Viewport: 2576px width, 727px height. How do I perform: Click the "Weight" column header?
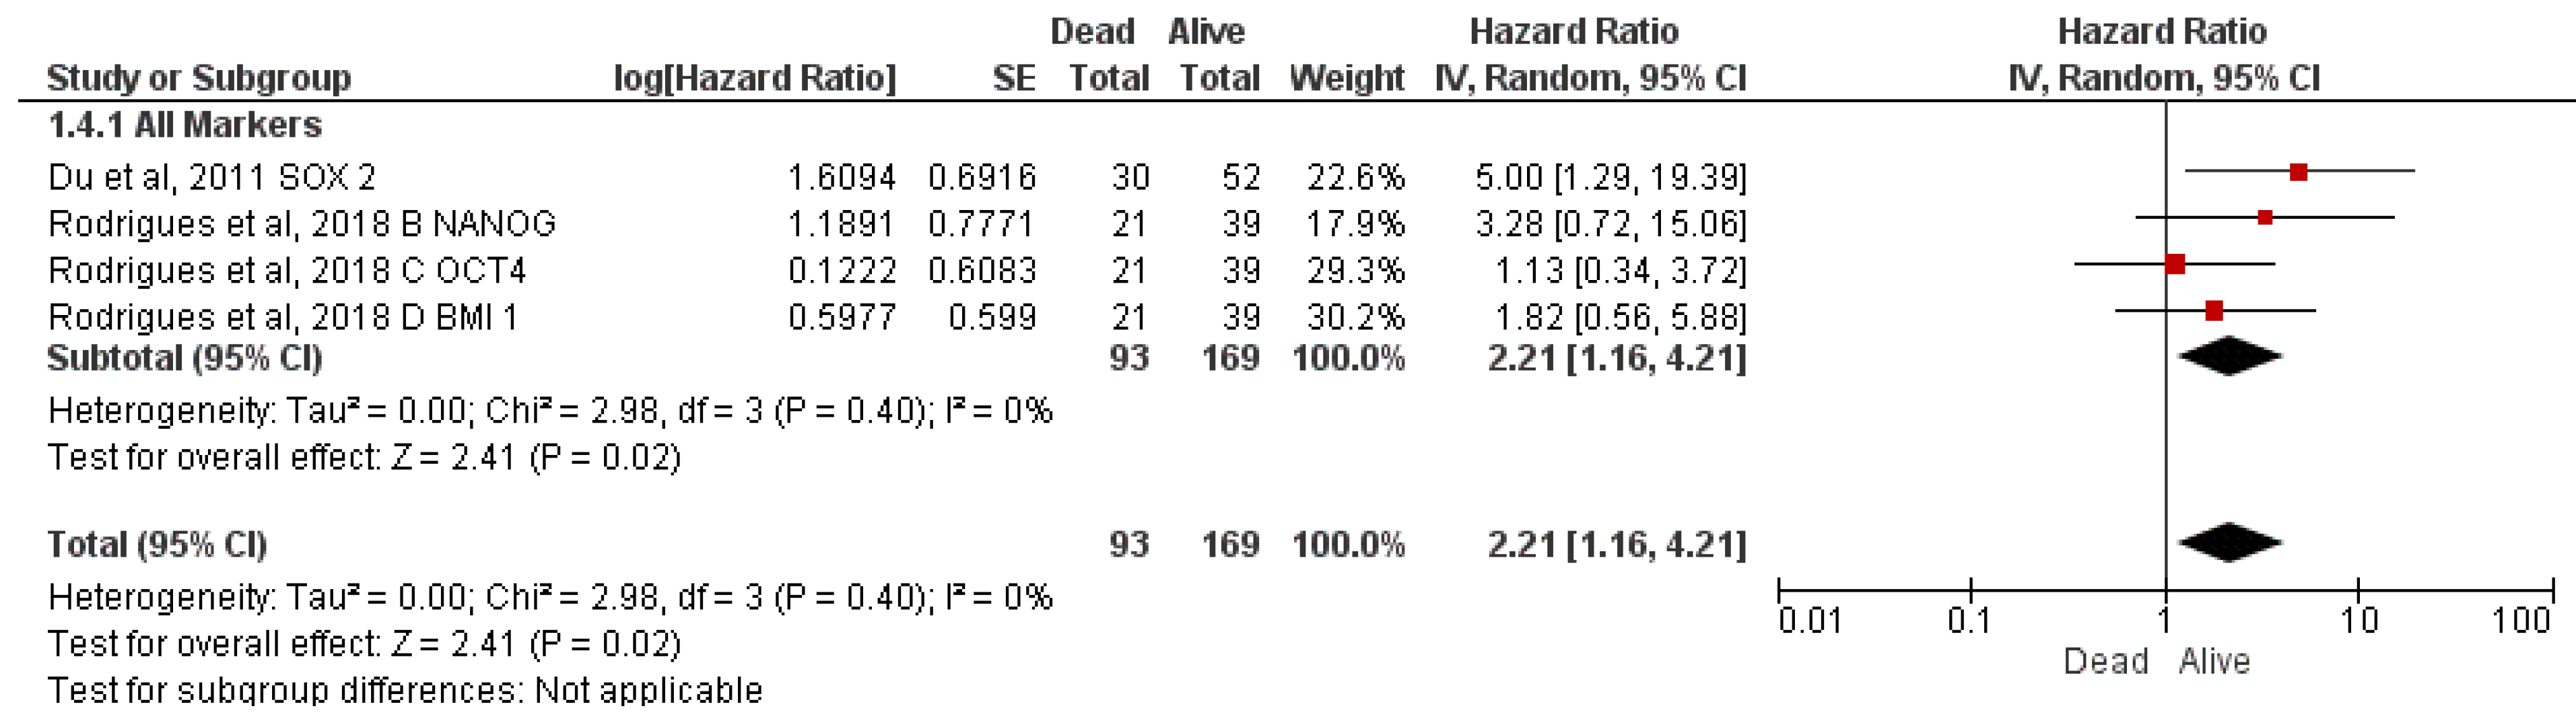tap(1346, 78)
